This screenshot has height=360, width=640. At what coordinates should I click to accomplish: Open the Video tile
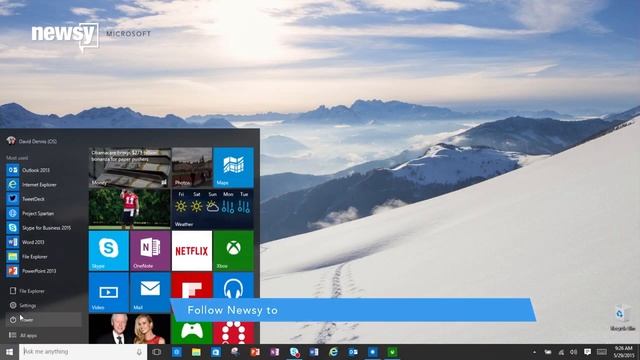click(x=109, y=292)
